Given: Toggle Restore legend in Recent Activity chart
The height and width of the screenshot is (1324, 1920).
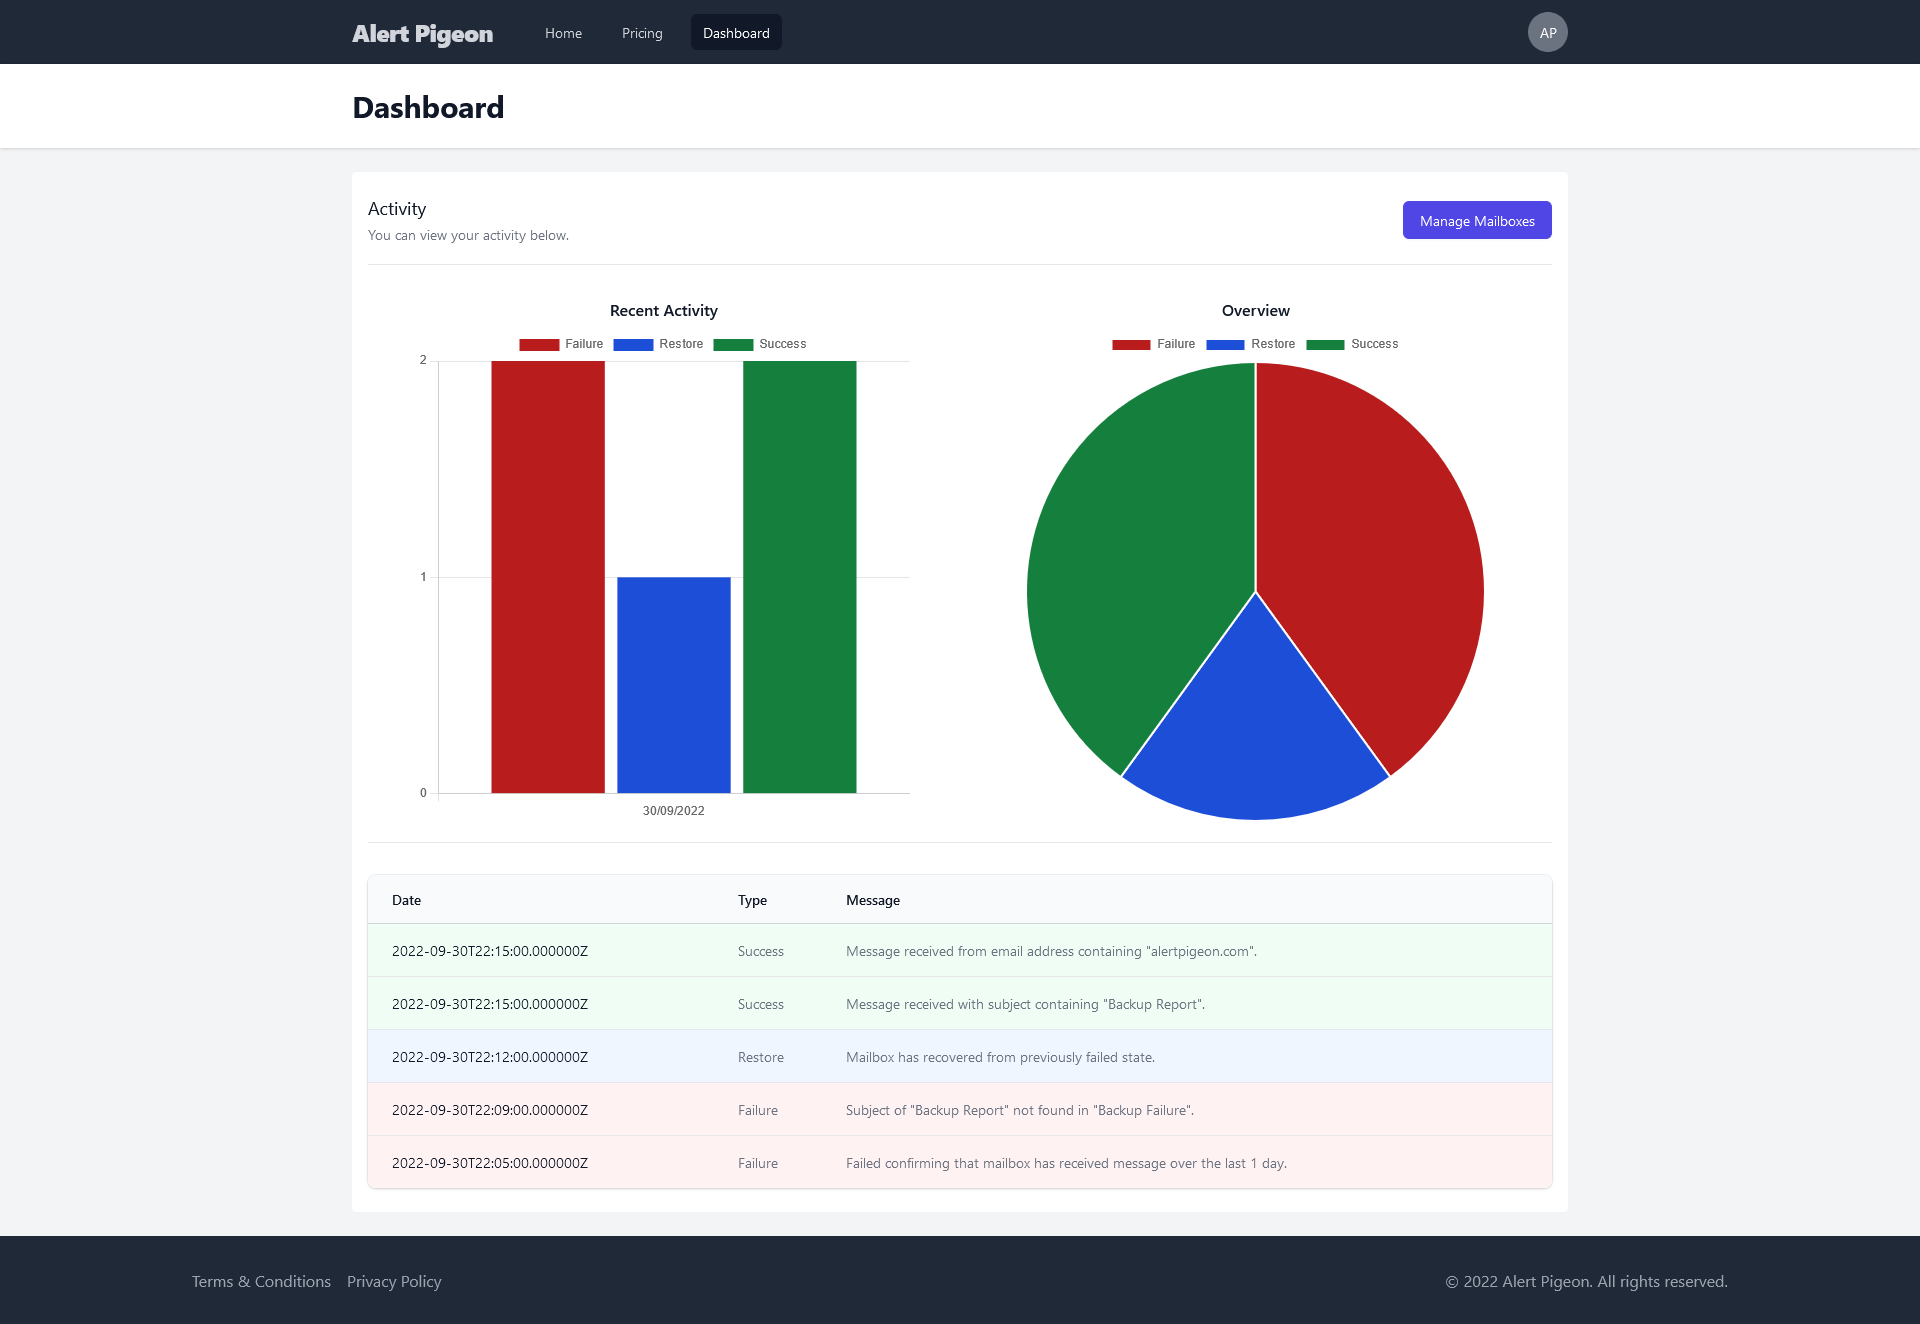Looking at the screenshot, I should 658,344.
